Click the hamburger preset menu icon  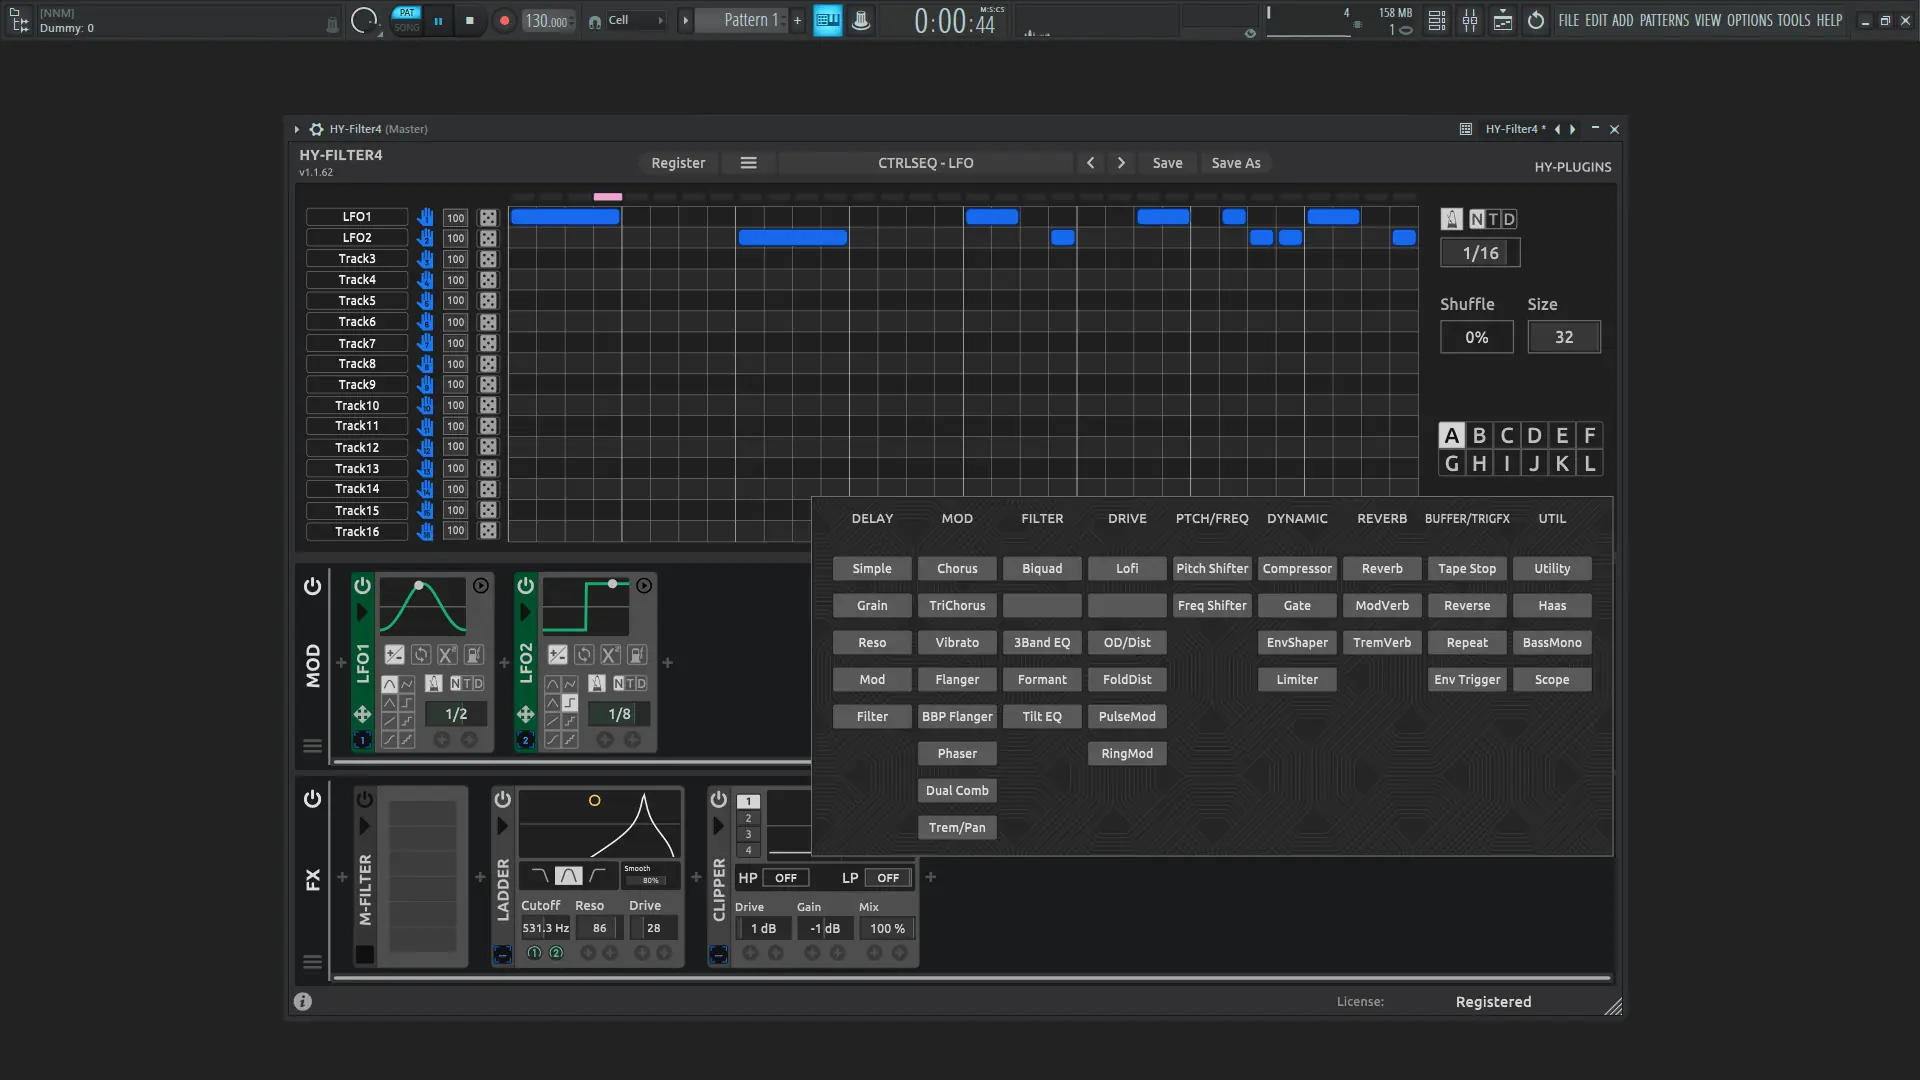(748, 163)
